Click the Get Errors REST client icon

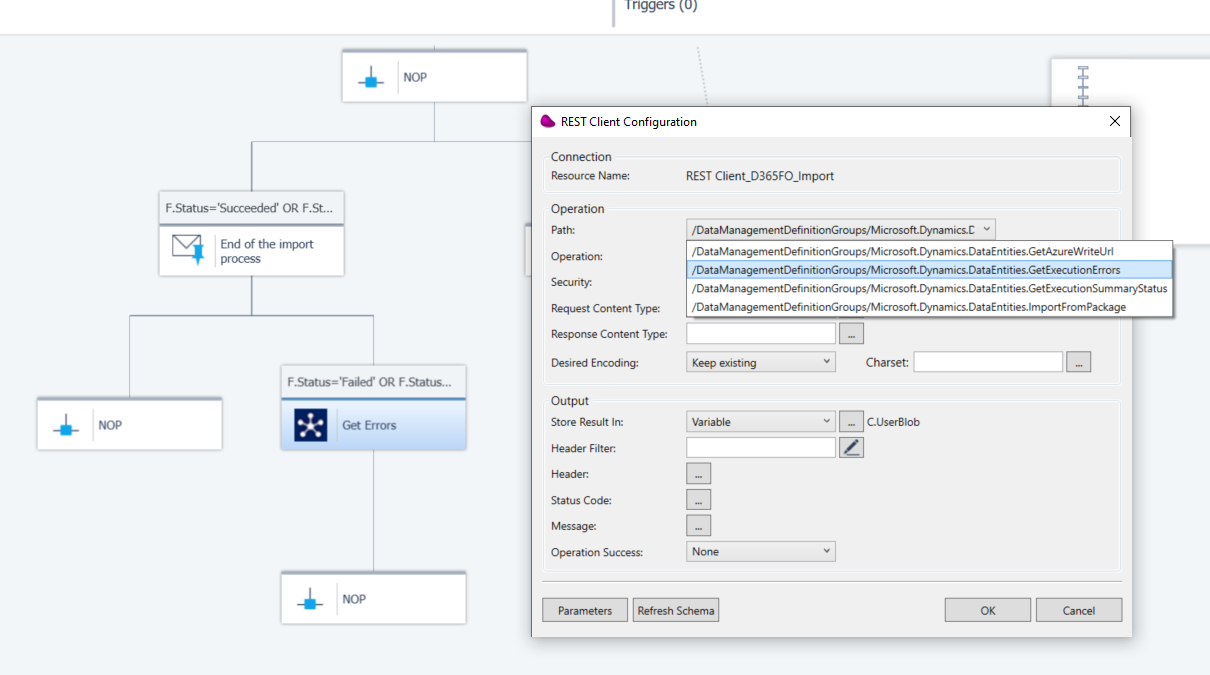(311, 425)
